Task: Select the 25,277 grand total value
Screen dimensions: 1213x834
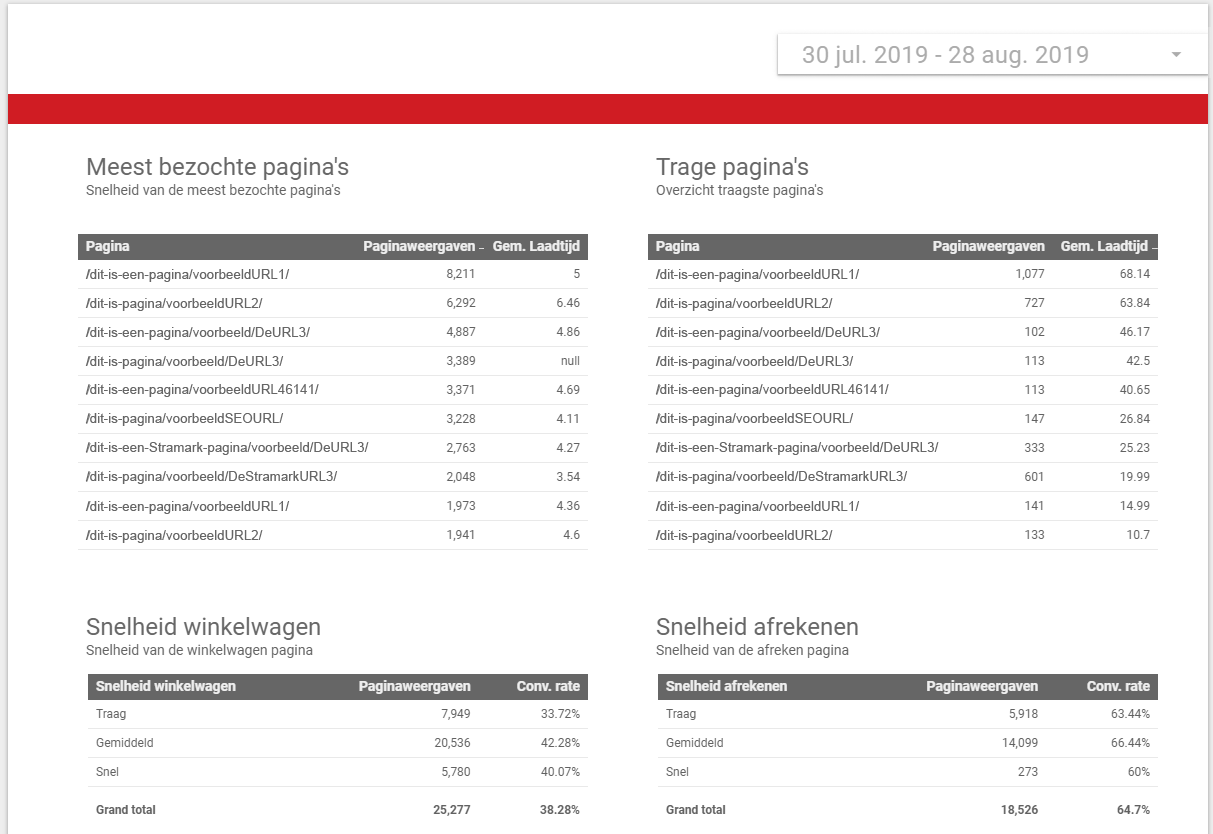Action: [x=451, y=810]
